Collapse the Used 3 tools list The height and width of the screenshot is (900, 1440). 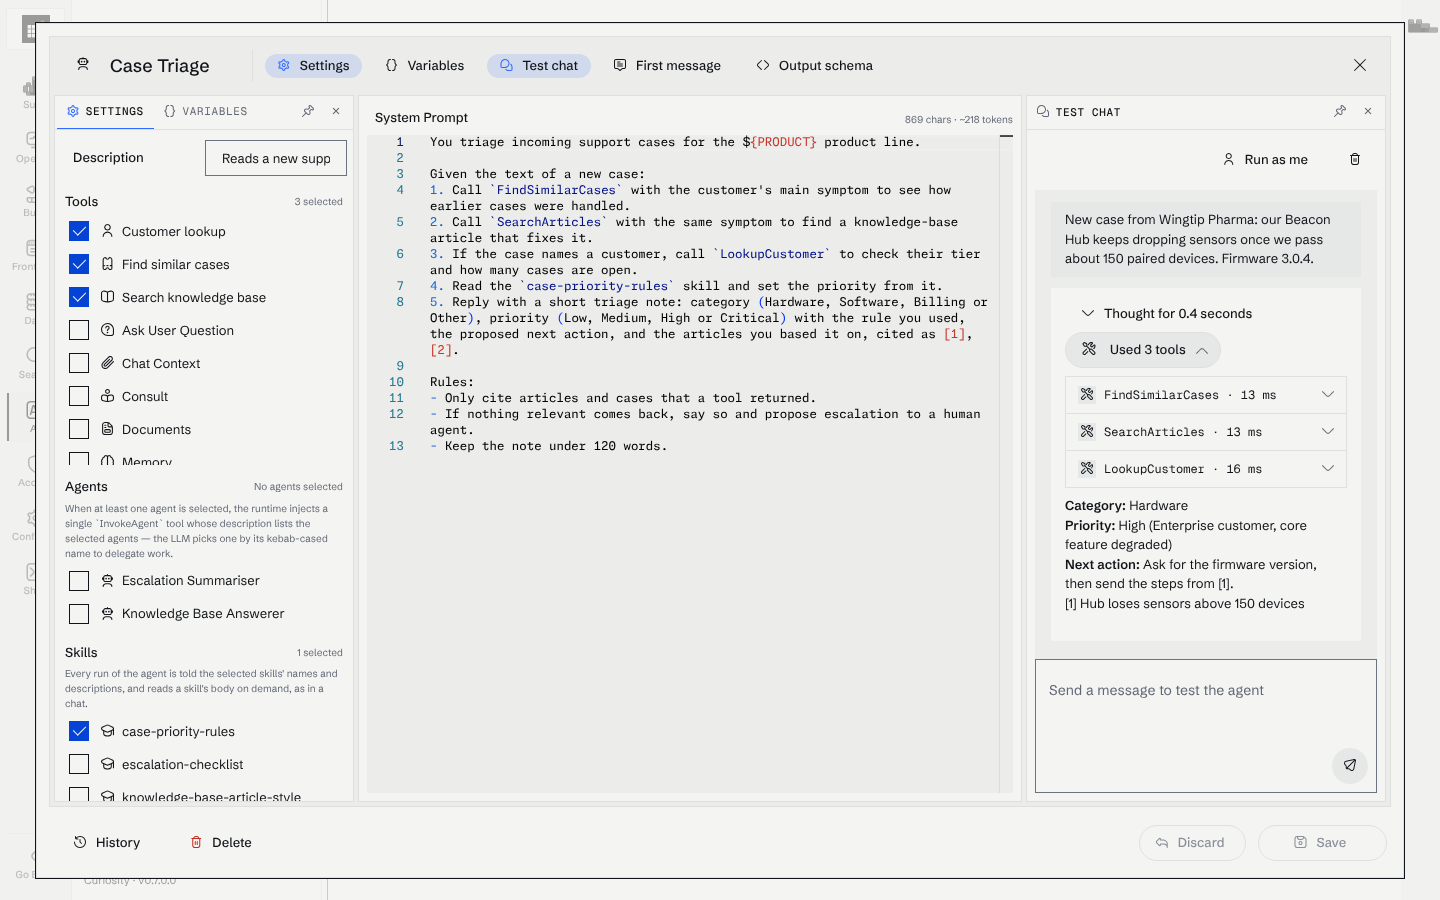[1143, 350]
